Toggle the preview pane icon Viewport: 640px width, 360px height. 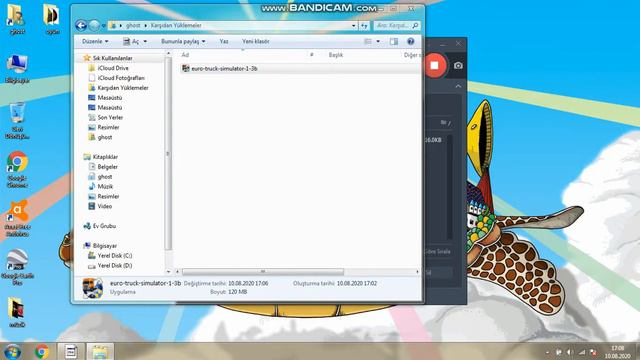393,41
